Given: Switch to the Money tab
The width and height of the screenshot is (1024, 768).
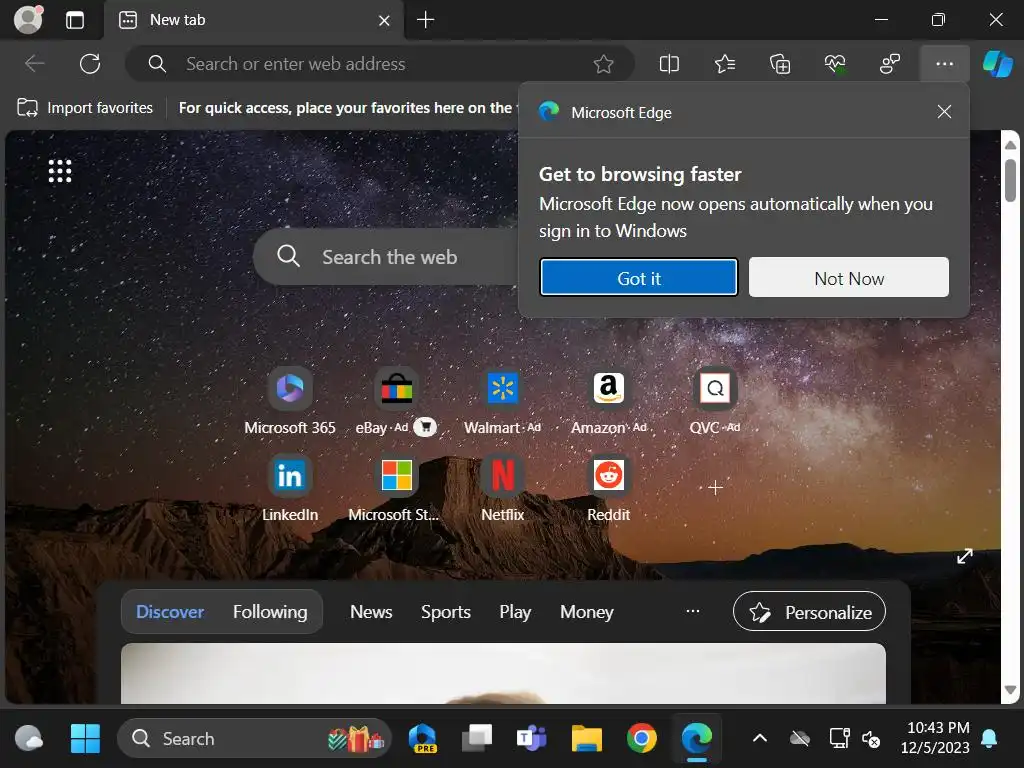Looking at the screenshot, I should tap(586, 612).
